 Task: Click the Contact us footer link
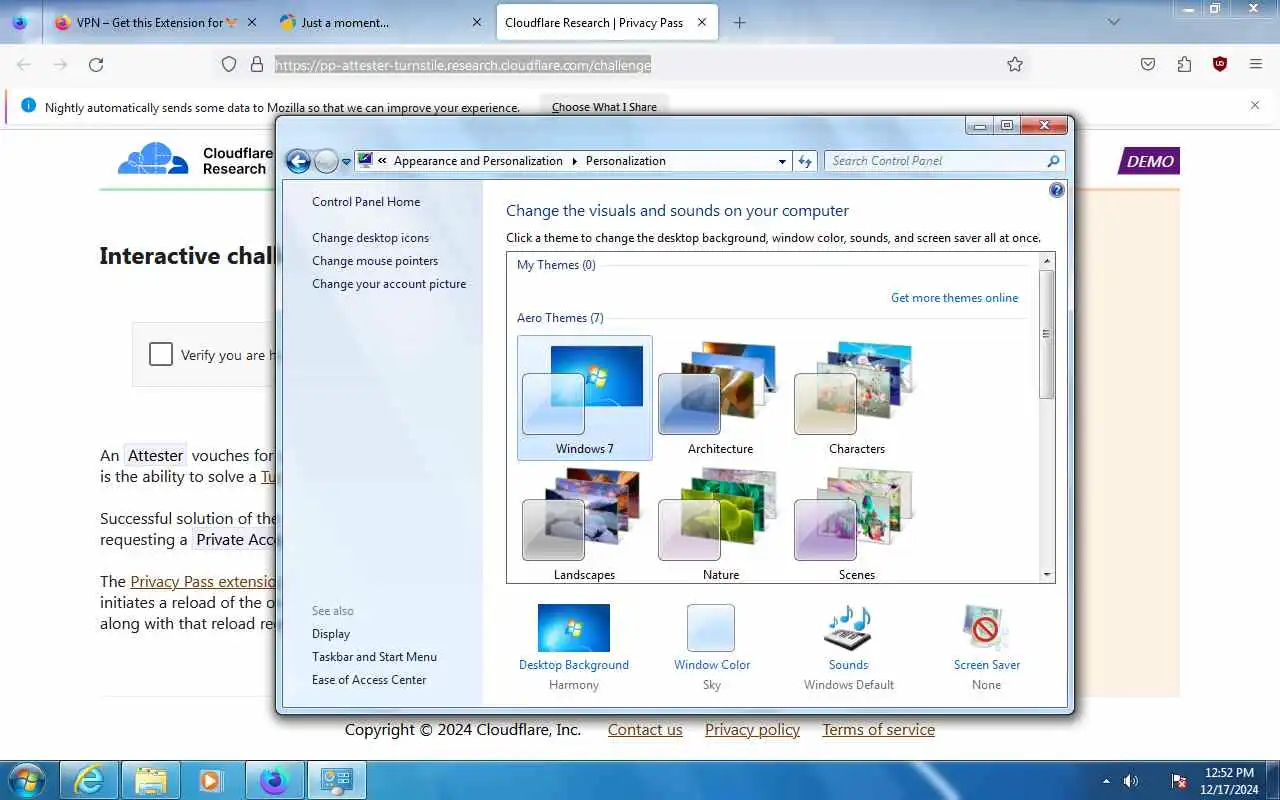[x=645, y=730]
